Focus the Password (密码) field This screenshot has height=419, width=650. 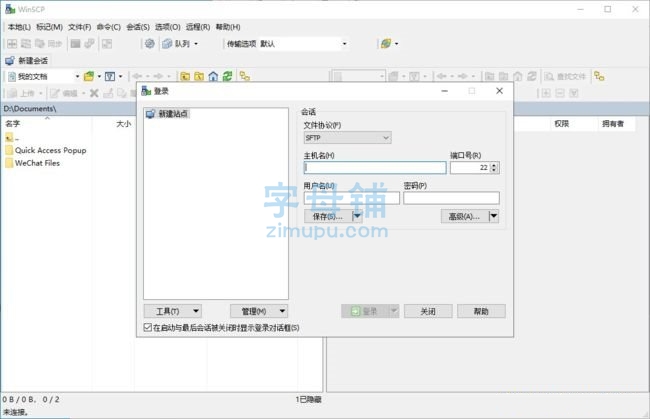click(x=451, y=198)
